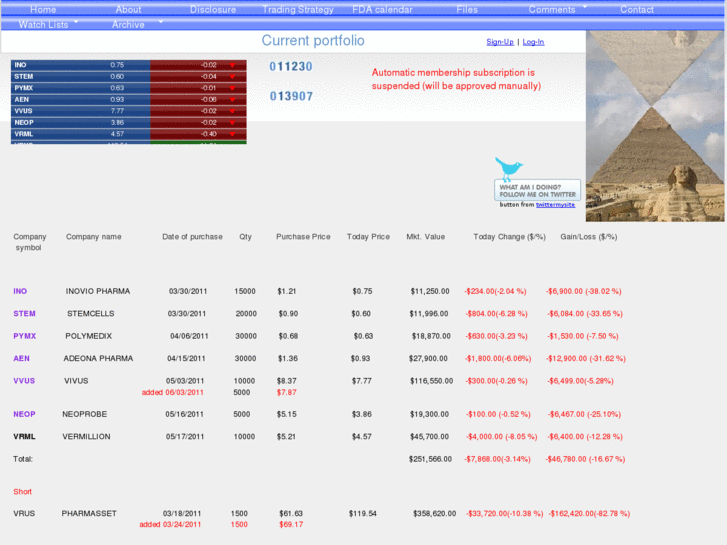Click the red down arrow for INO
Viewport: 727px width, 545px height.
pyautogui.click(x=232, y=65)
